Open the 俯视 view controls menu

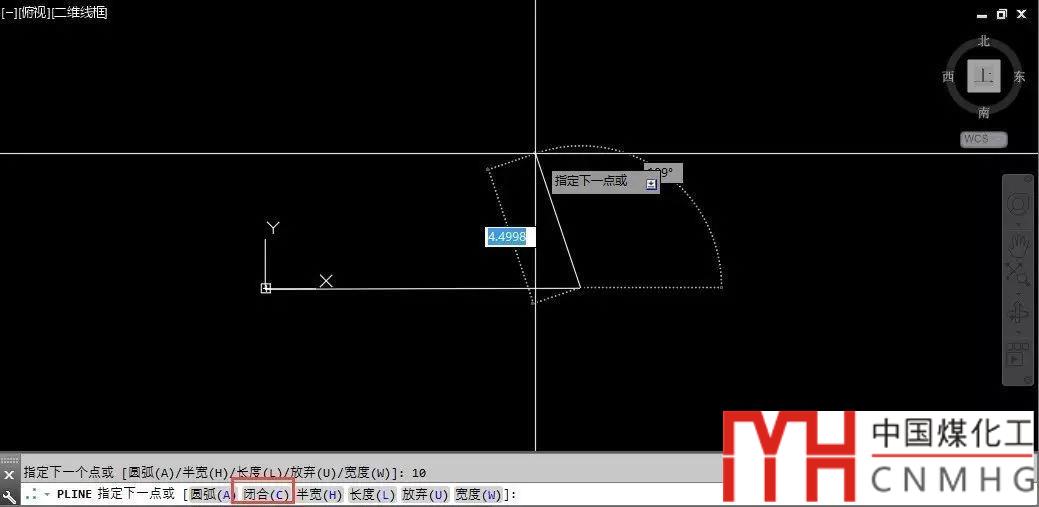tap(34, 13)
